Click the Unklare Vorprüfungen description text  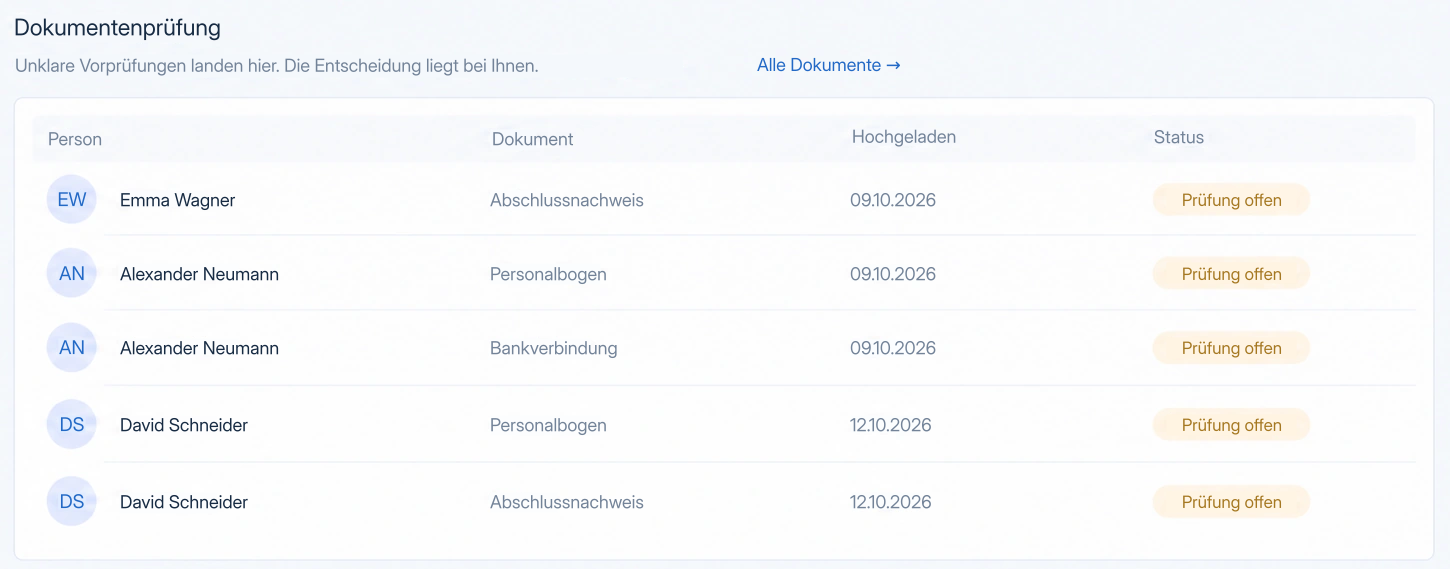pyautogui.click(x=277, y=66)
